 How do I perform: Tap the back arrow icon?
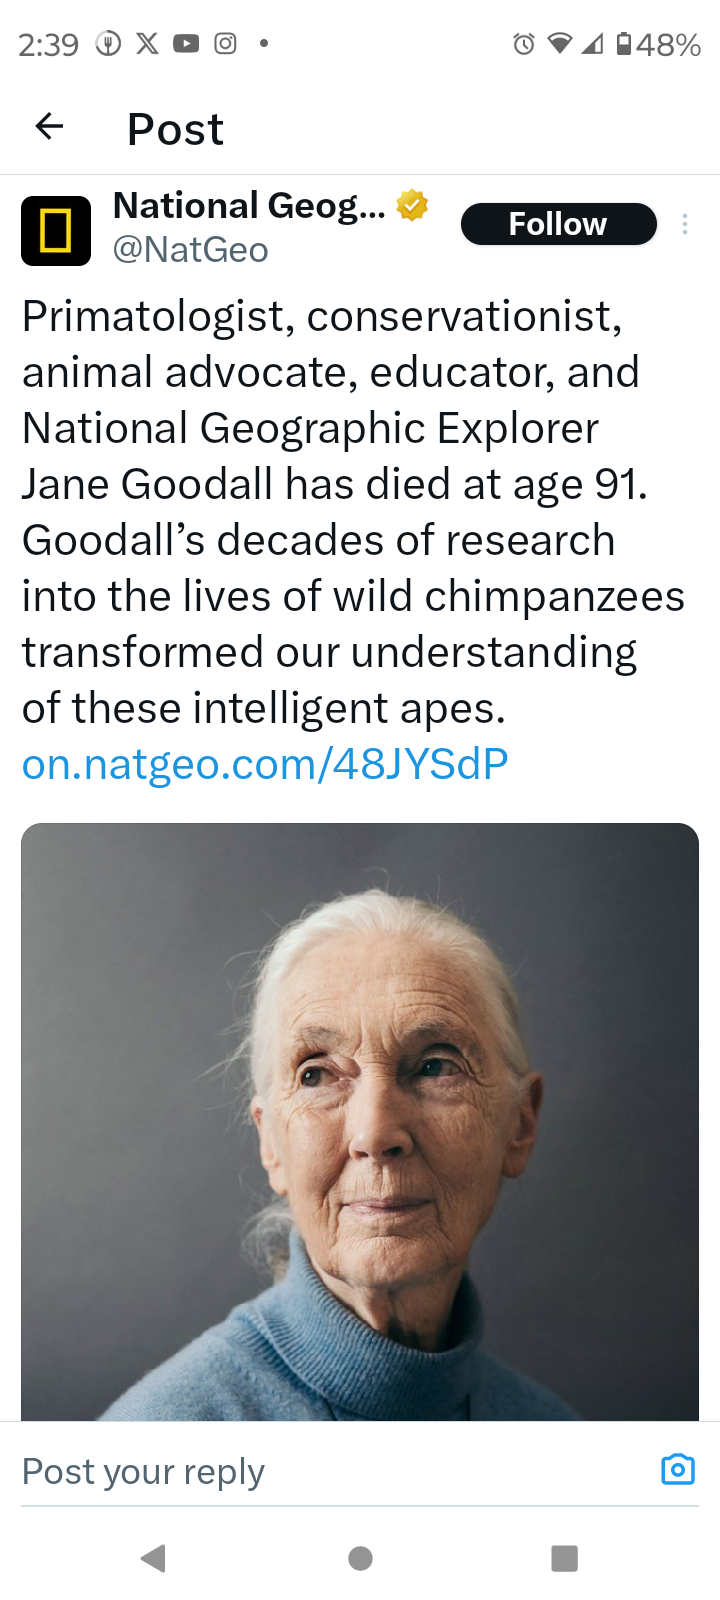49,126
